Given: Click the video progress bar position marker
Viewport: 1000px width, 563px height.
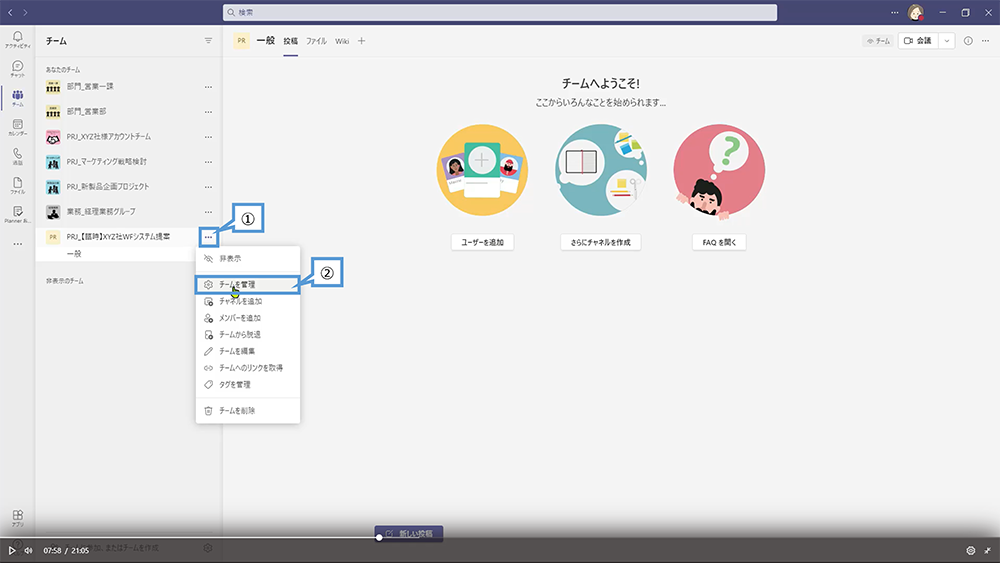Looking at the screenshot, I should pos(379,537).
